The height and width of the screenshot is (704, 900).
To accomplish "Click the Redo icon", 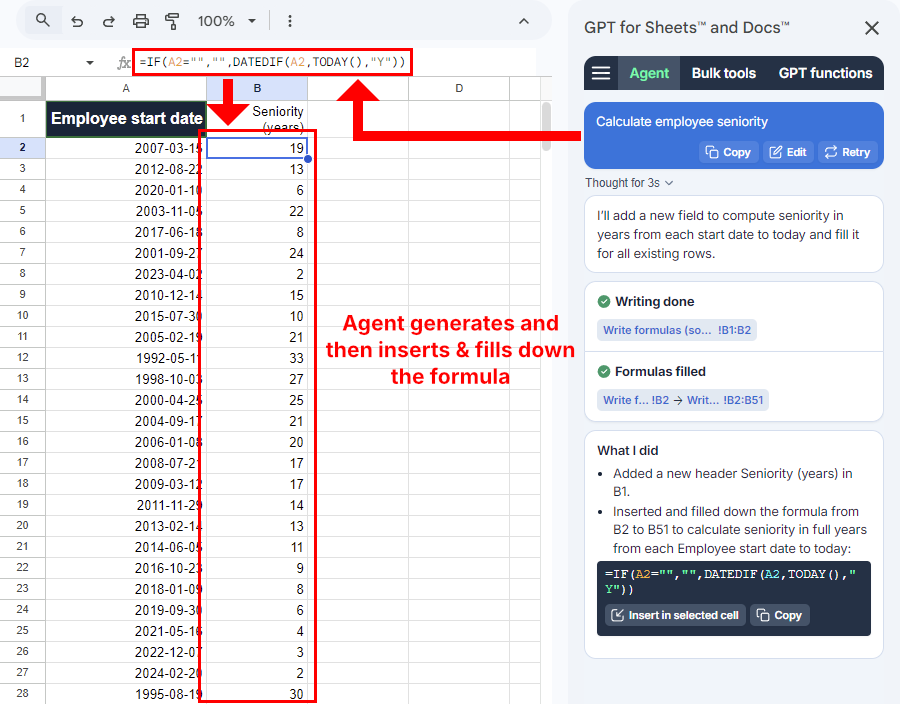I will (x=108, y=20).
